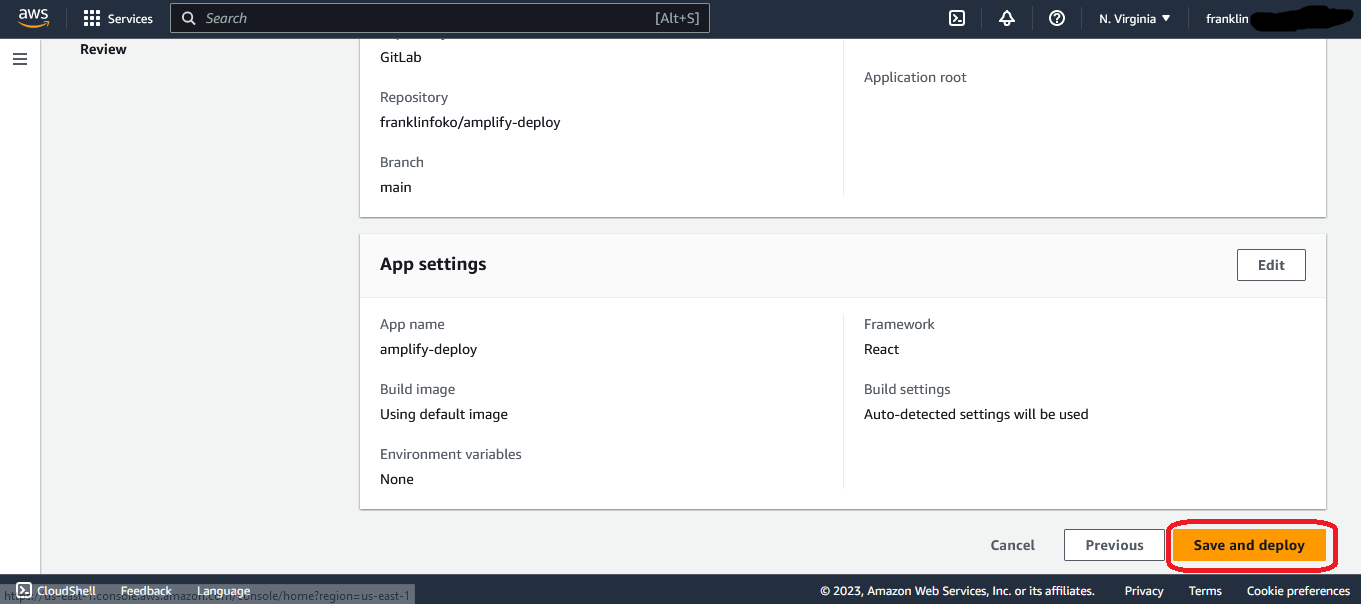1361x604 pixels.
Task: Click the CloudShell icon in top bar
Action: click(957, 18)
